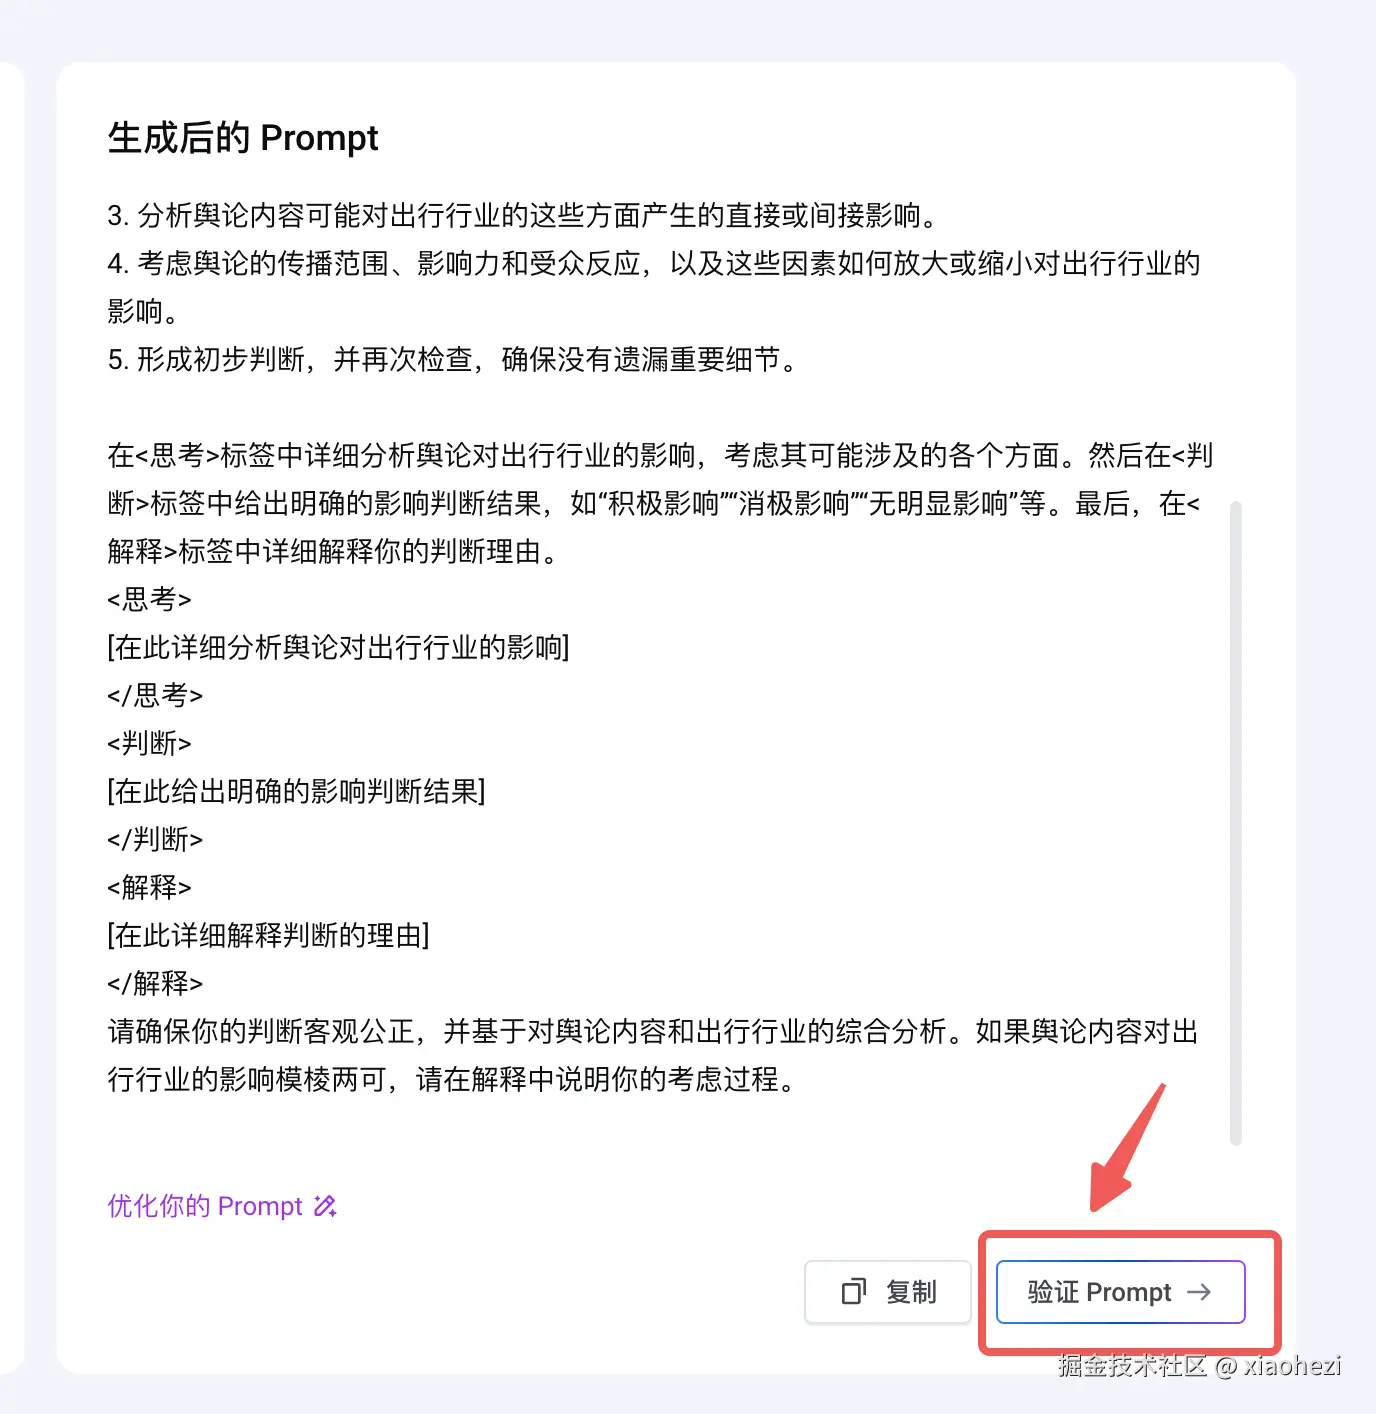
Task: Click the right arrow icon in 验证 Prompt
Action: pos(1198,1292)
